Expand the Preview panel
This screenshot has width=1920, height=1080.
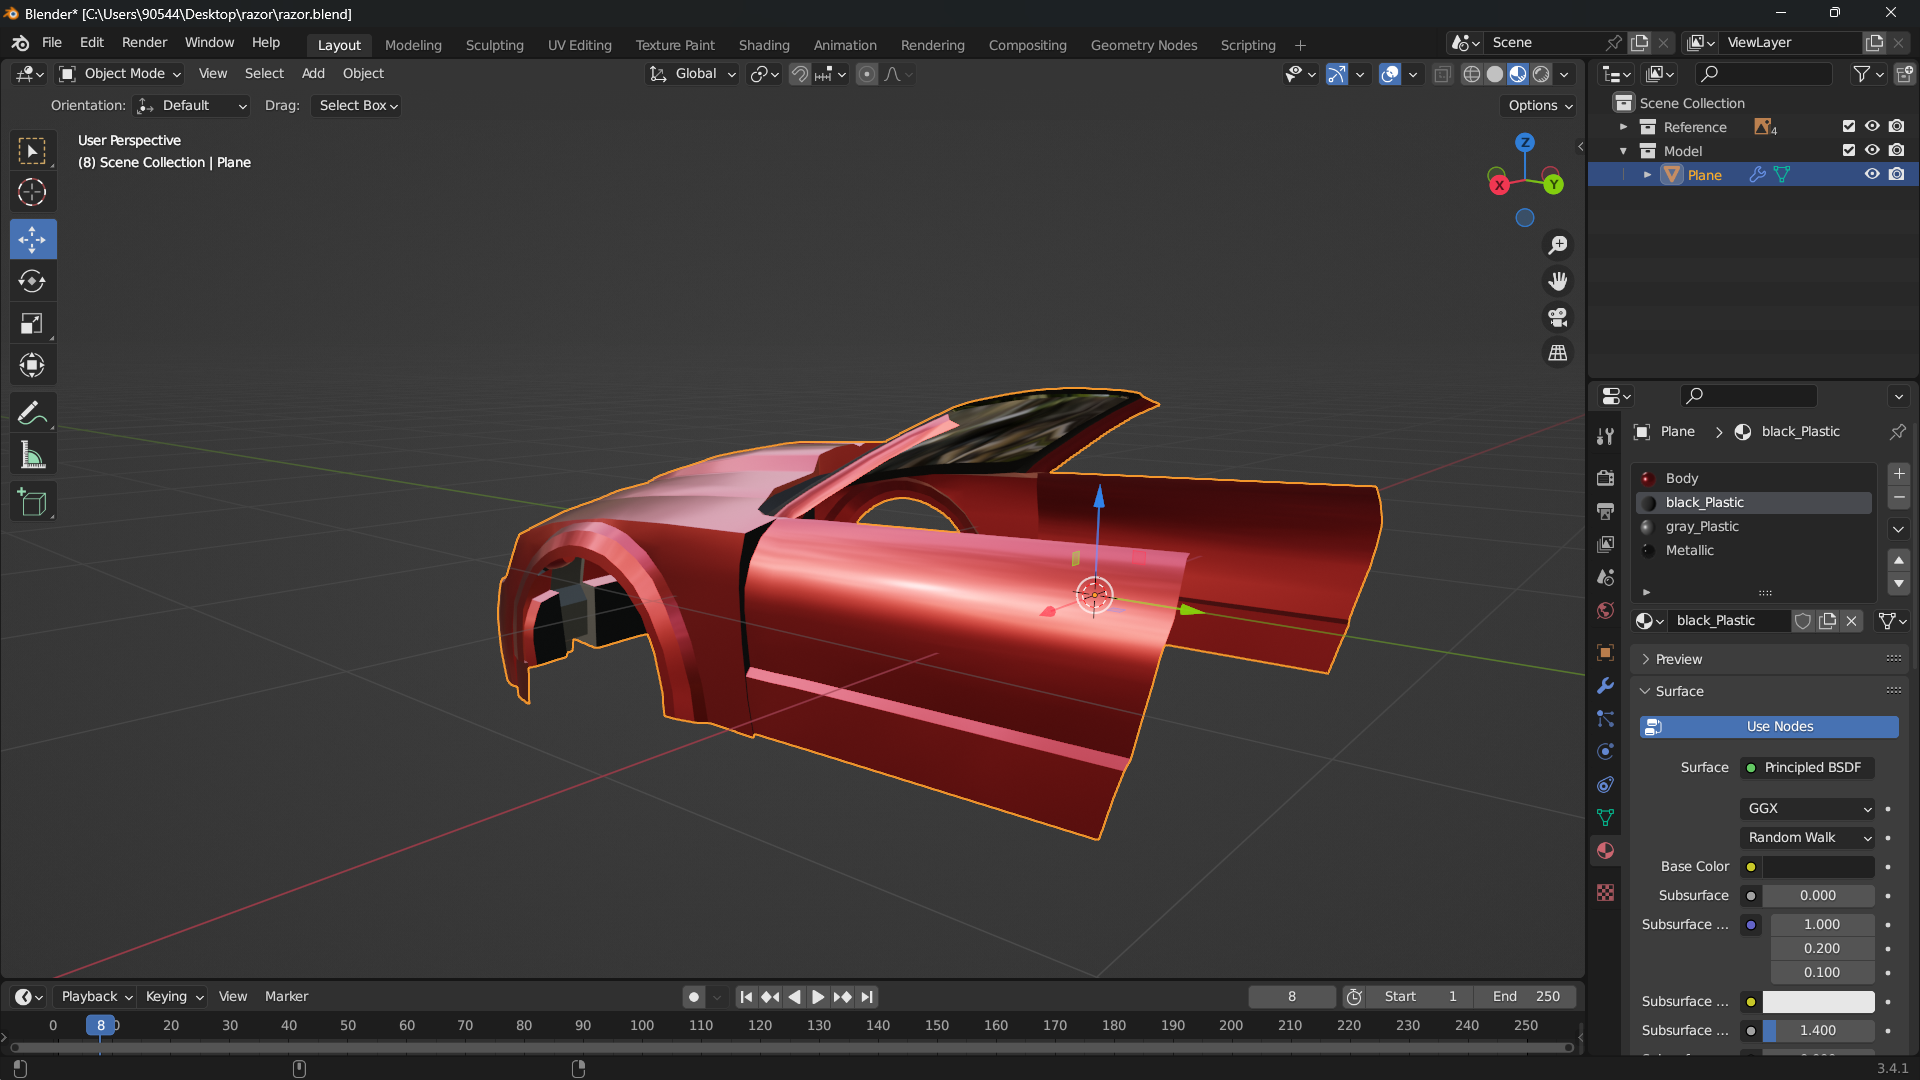(x=1679, y=659)
